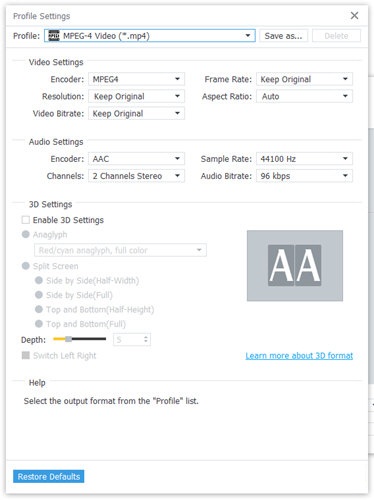374x500 pixels.
Task: Choose Top and Bottom(Full) option
Action: pyautogui.click(x=39, y=324)
